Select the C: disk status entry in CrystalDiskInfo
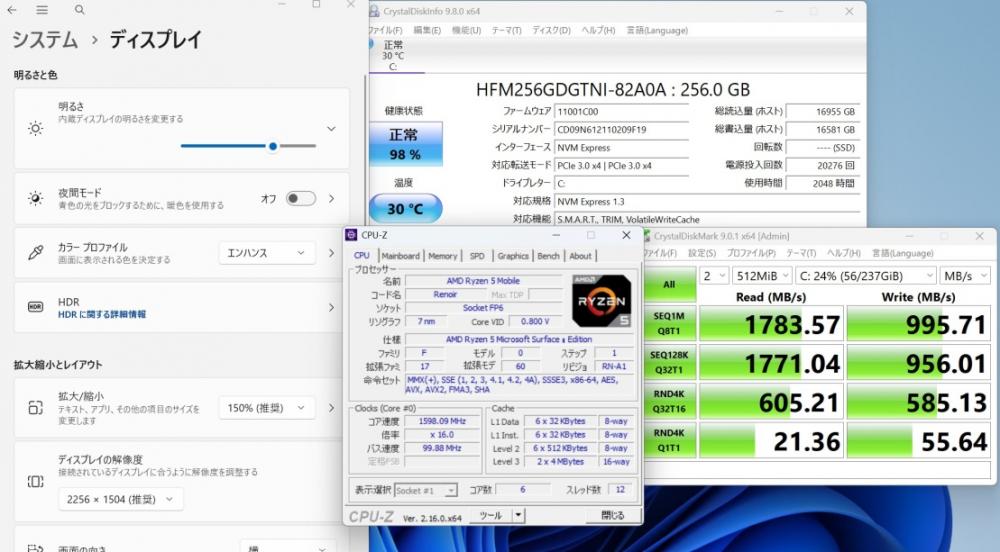 point(393,55)
